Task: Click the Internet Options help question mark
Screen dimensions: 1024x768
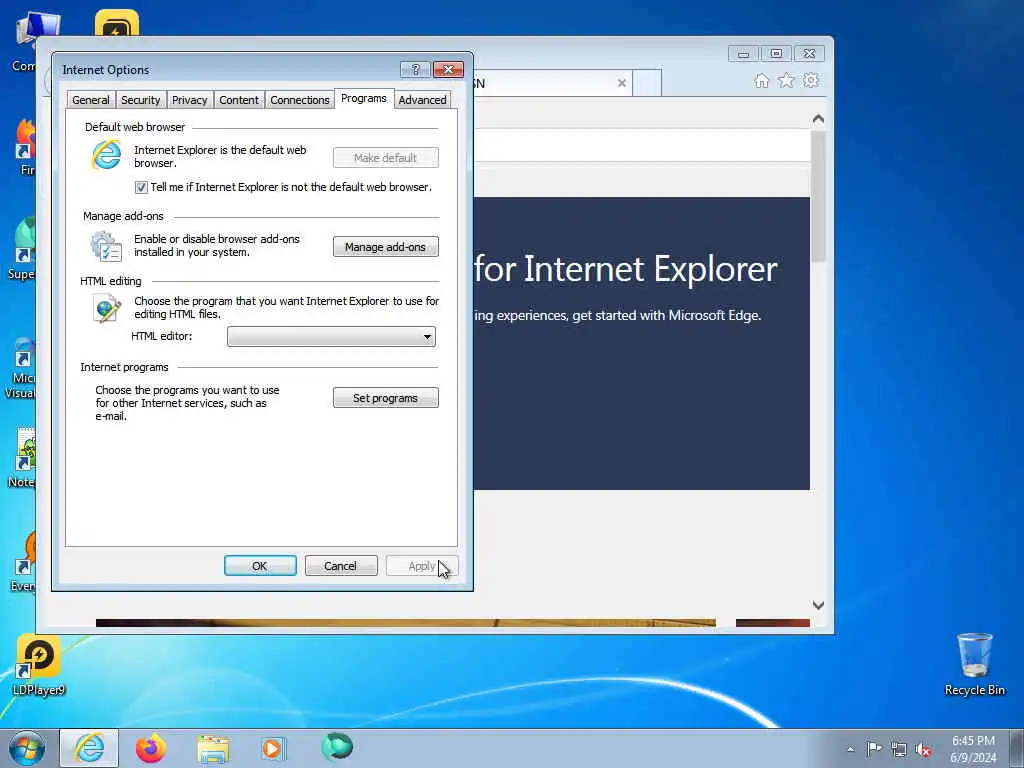Action: click(x=415, y=69)
